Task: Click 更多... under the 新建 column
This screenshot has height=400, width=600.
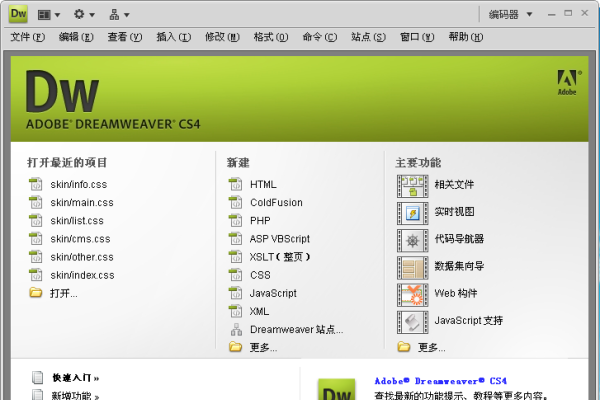Action: point(263,348)
